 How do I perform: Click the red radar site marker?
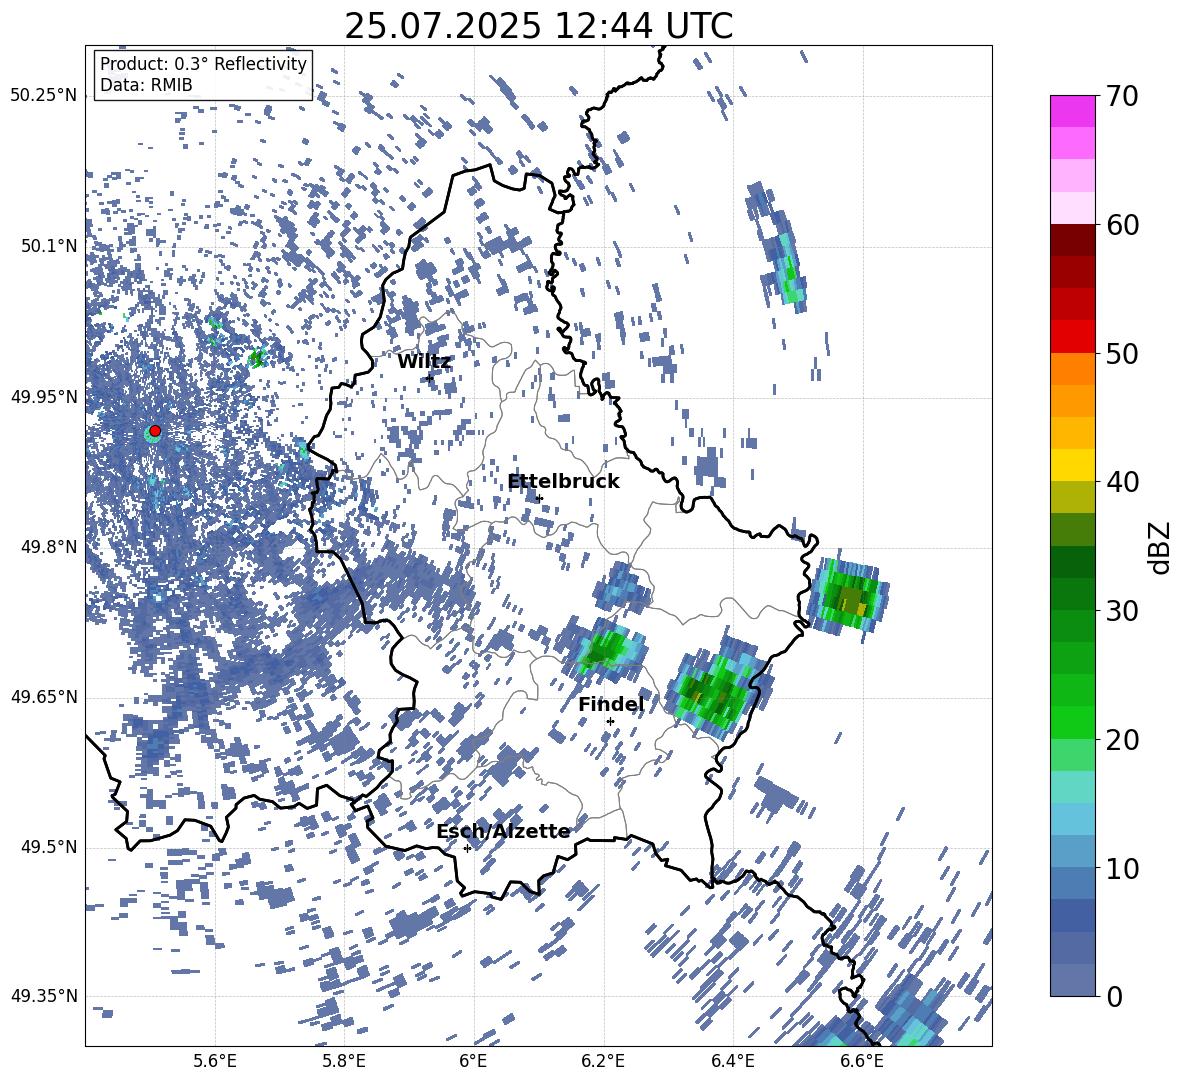pyautogui.click(x=155, y=431)
